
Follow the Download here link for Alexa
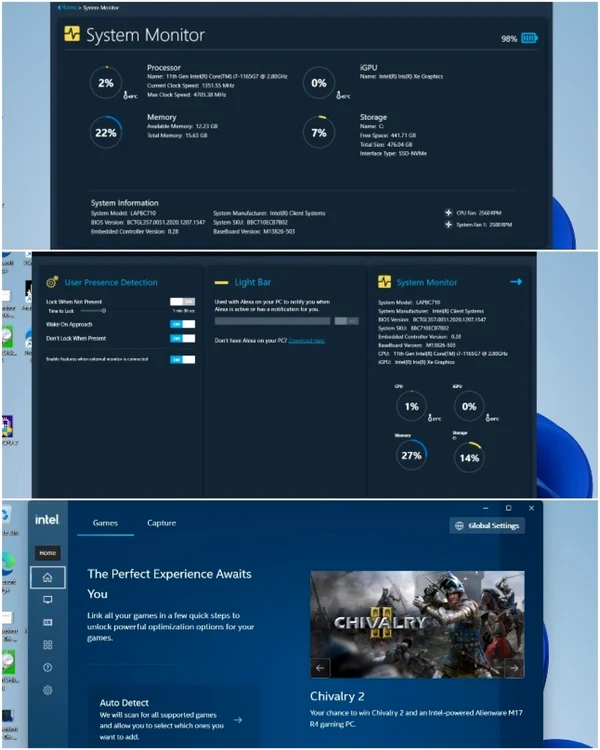[x=307, y=341]
